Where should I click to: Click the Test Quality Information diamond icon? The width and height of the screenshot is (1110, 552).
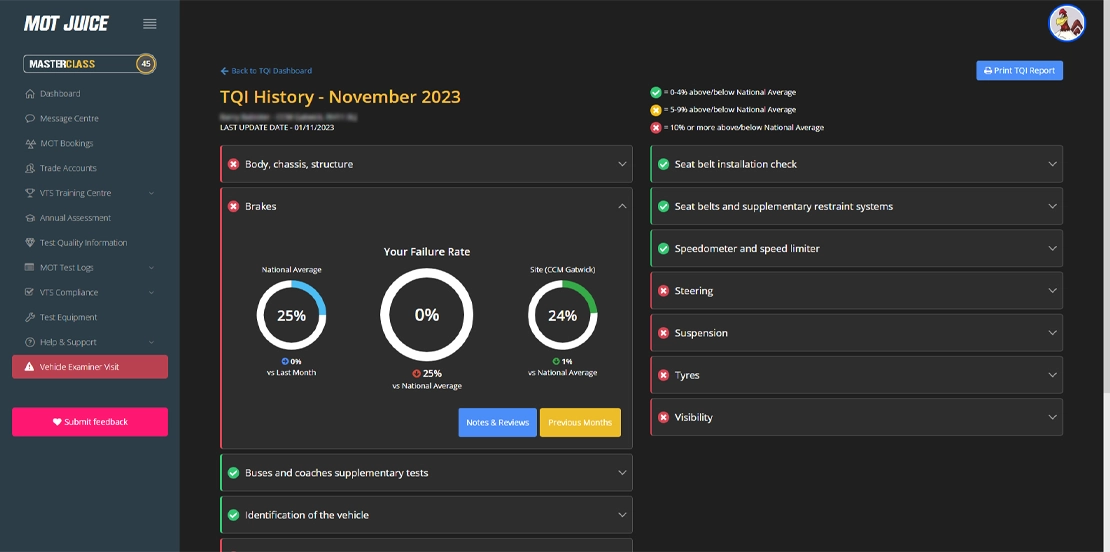point(30,243)
